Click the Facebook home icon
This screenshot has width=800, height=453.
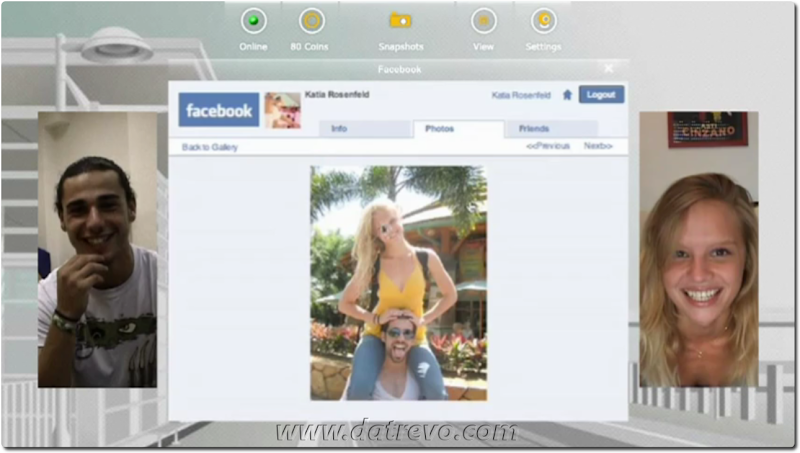(x=567, y=95)
